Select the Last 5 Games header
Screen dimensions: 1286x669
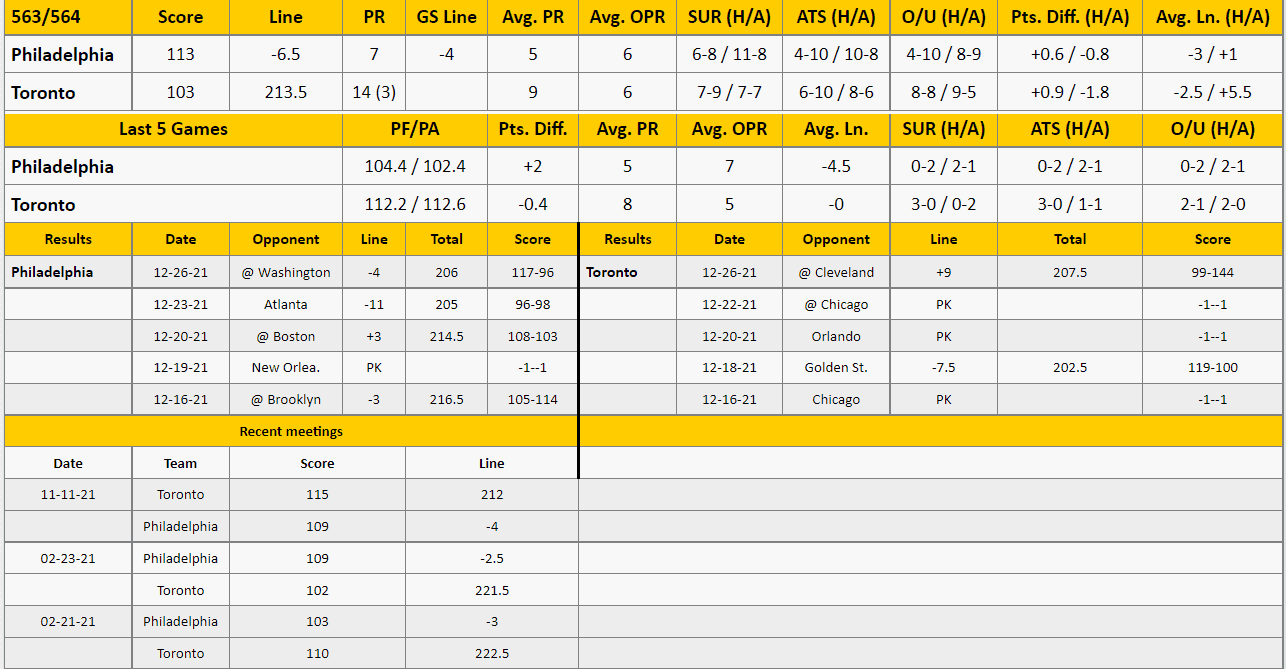pyautogui.click(x=173, y=129)
